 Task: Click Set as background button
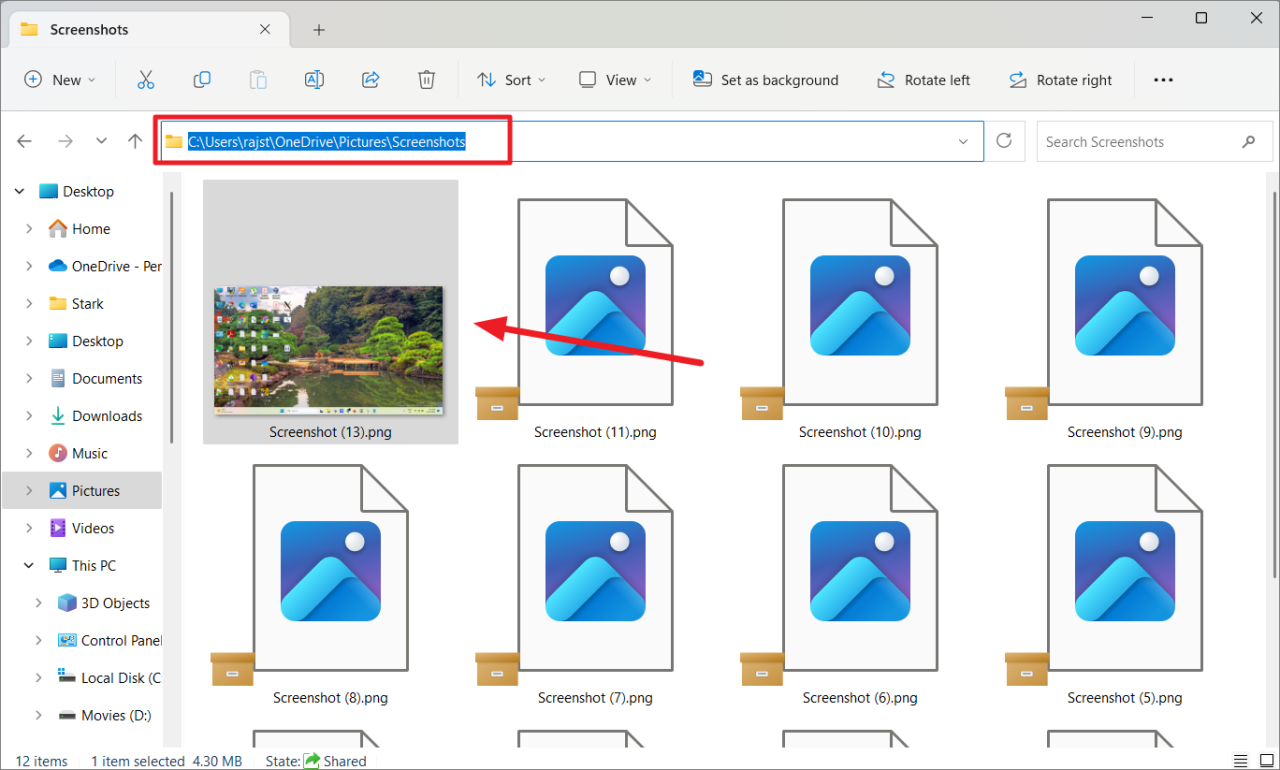(766, 80)
